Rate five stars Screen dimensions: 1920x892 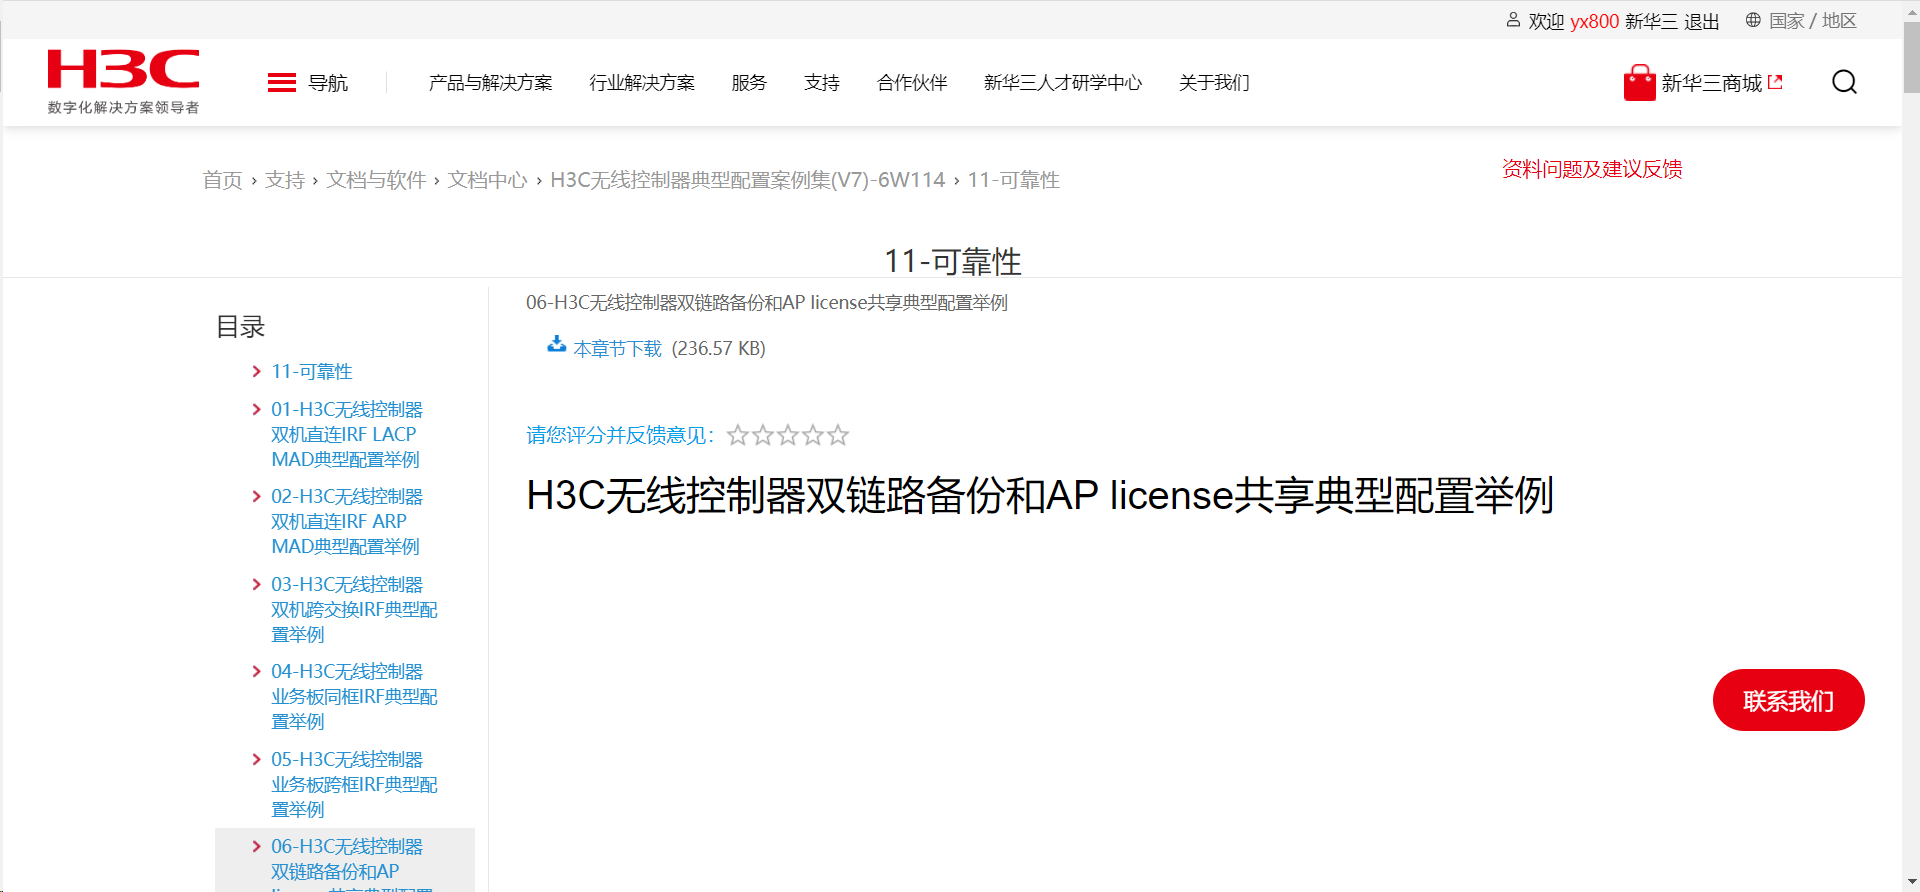tap(838, 435)
